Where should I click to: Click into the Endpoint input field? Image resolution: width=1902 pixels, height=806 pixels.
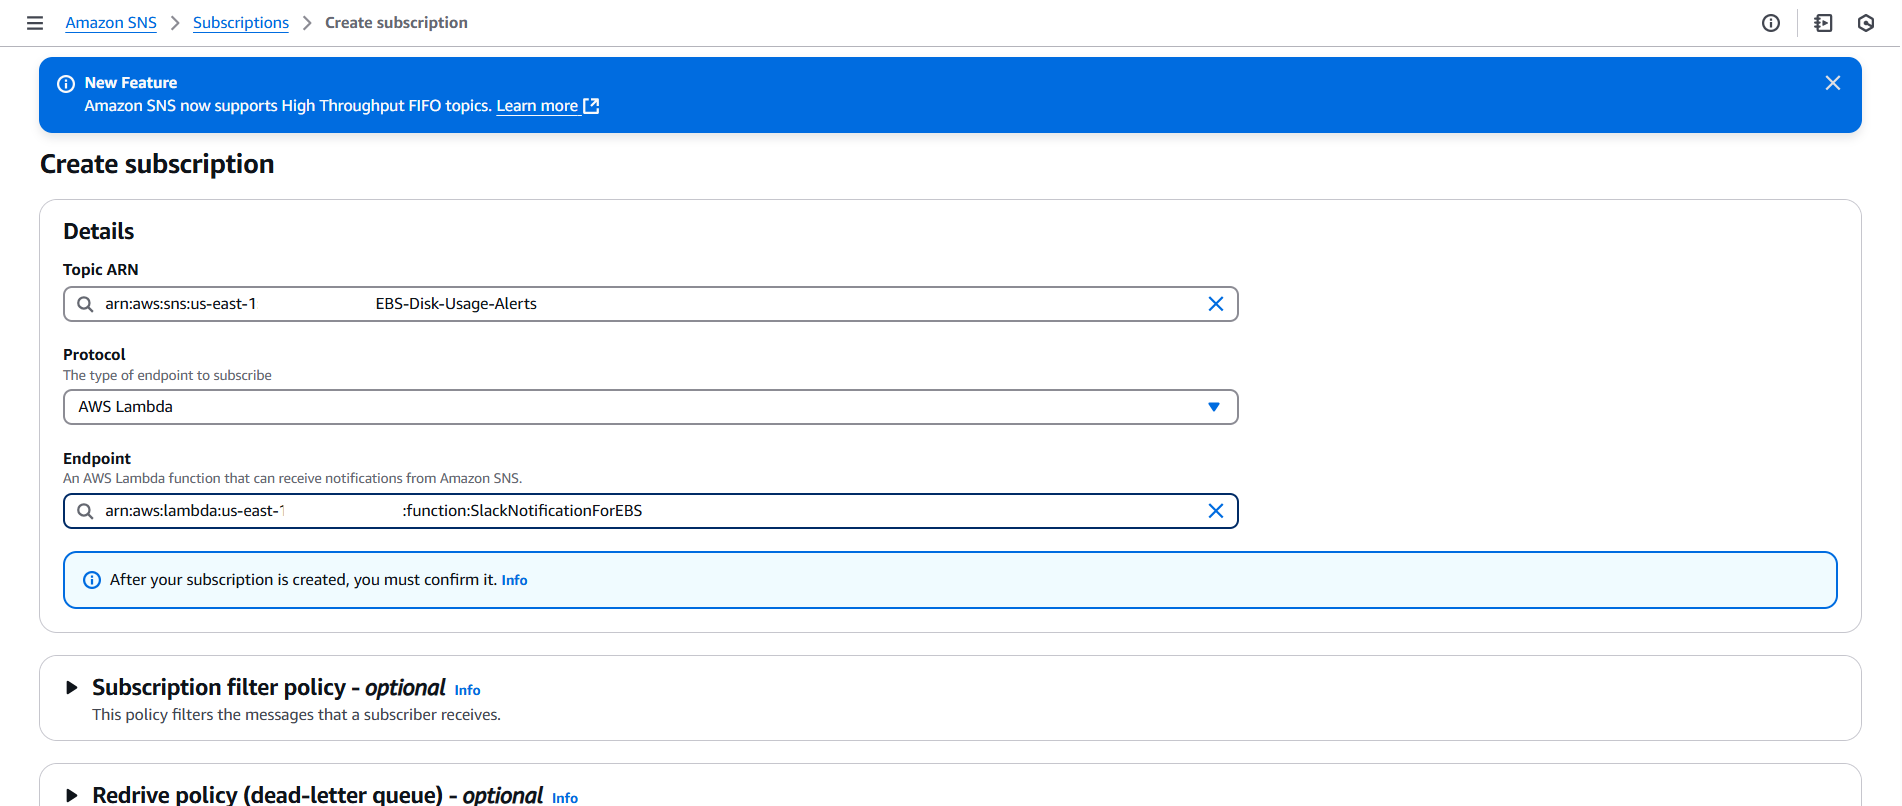(650, 511)
